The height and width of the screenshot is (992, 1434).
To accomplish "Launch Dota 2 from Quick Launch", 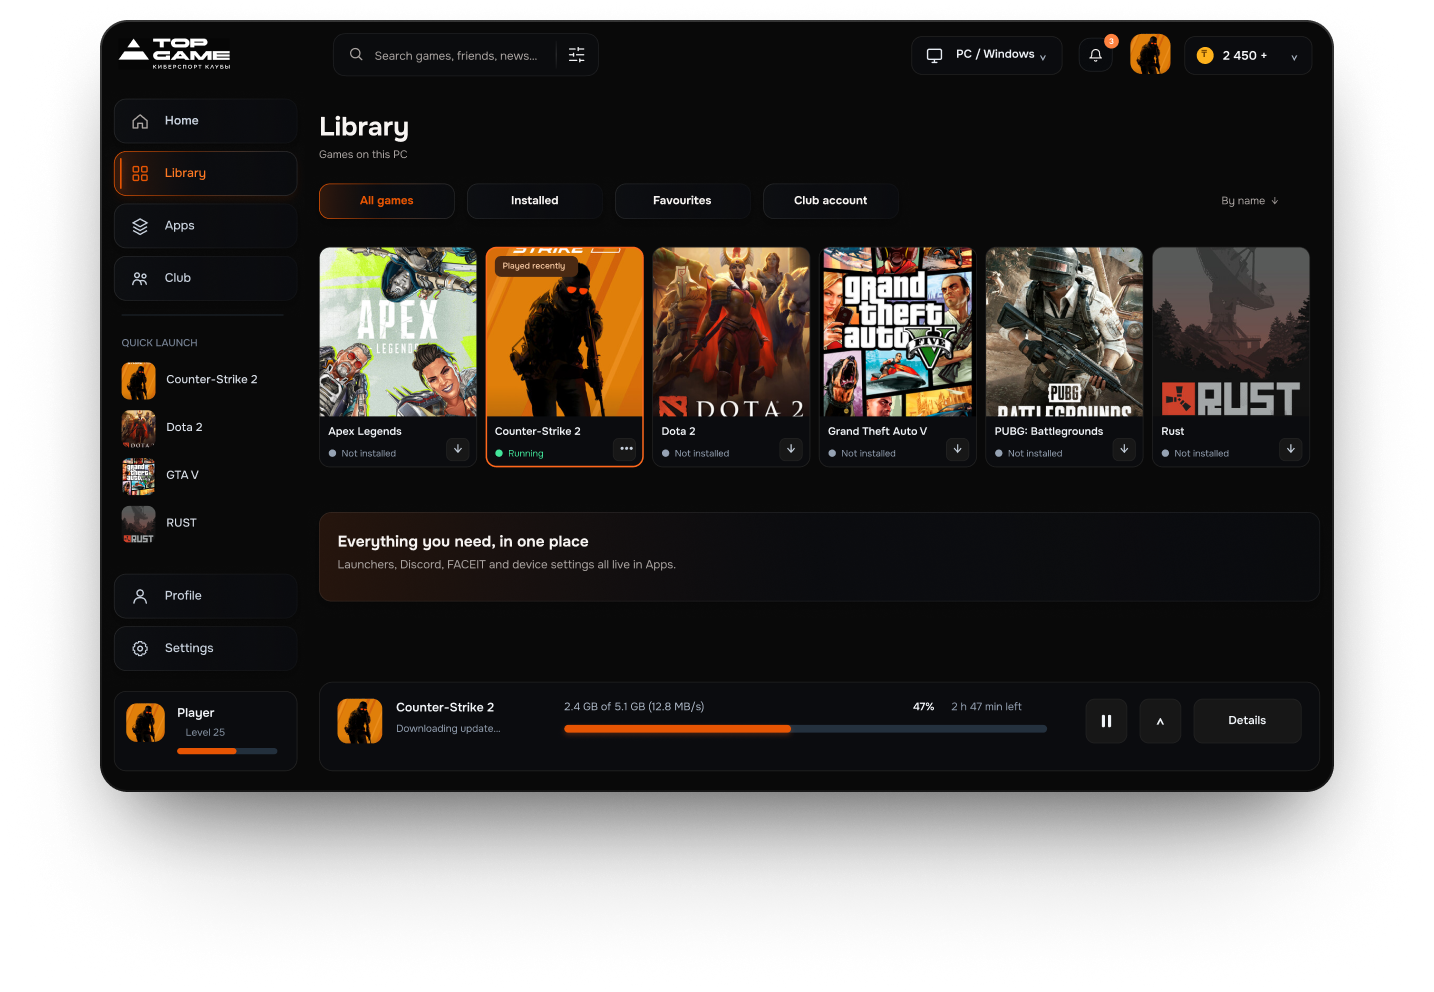I will tap(163, 428).
